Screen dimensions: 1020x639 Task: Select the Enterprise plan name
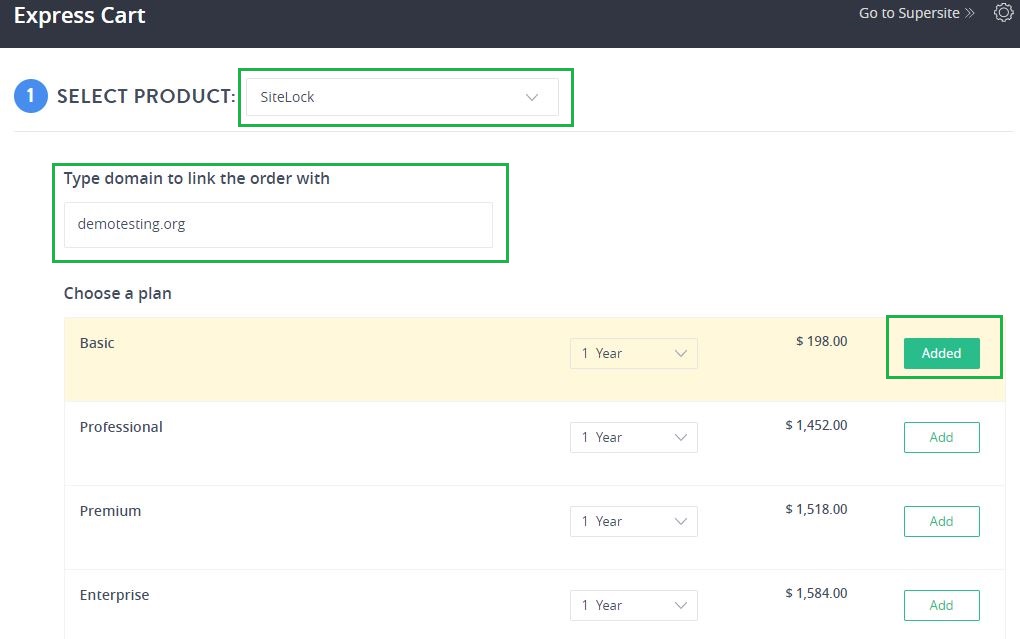(x=114, y=595)
